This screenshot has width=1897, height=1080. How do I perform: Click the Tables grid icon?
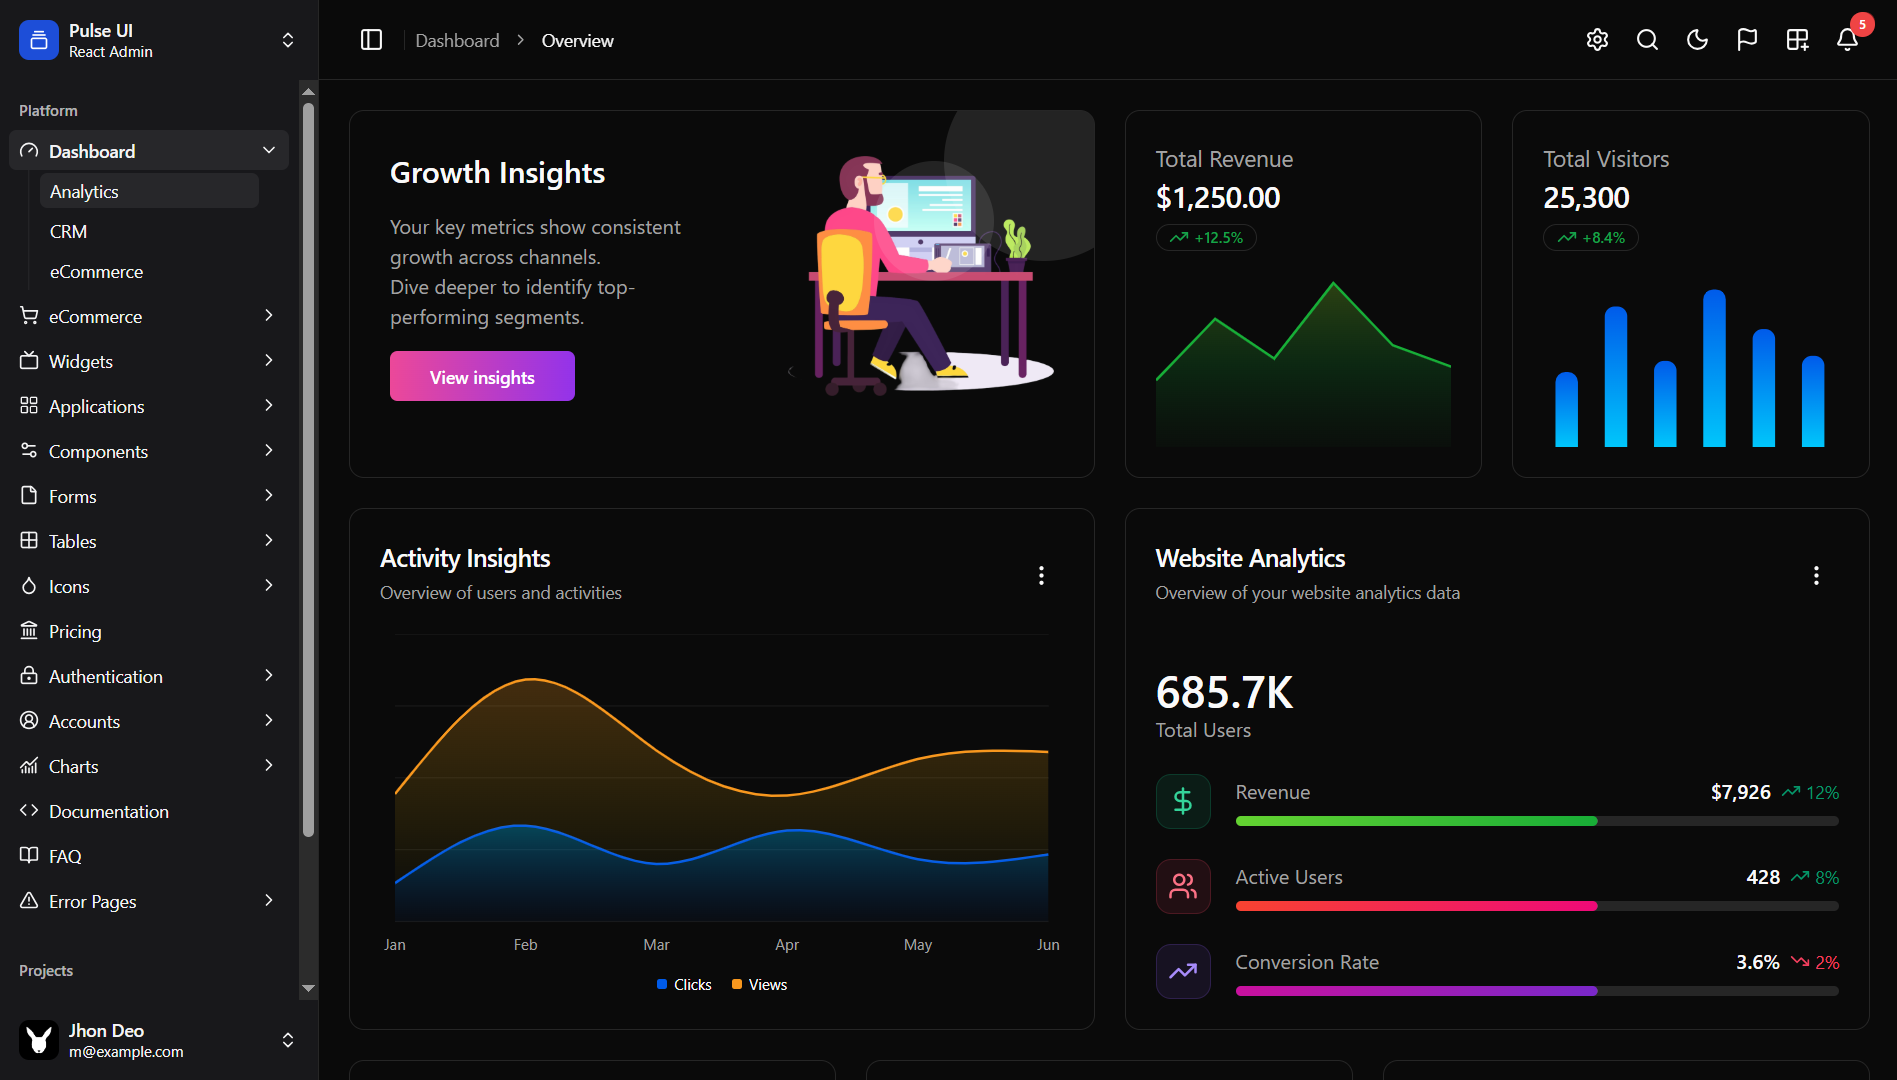[29, 540]
